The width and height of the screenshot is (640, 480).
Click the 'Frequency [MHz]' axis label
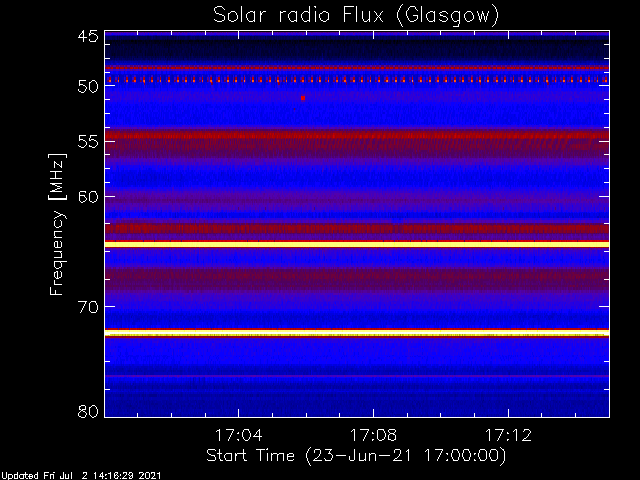coord(57,224)
